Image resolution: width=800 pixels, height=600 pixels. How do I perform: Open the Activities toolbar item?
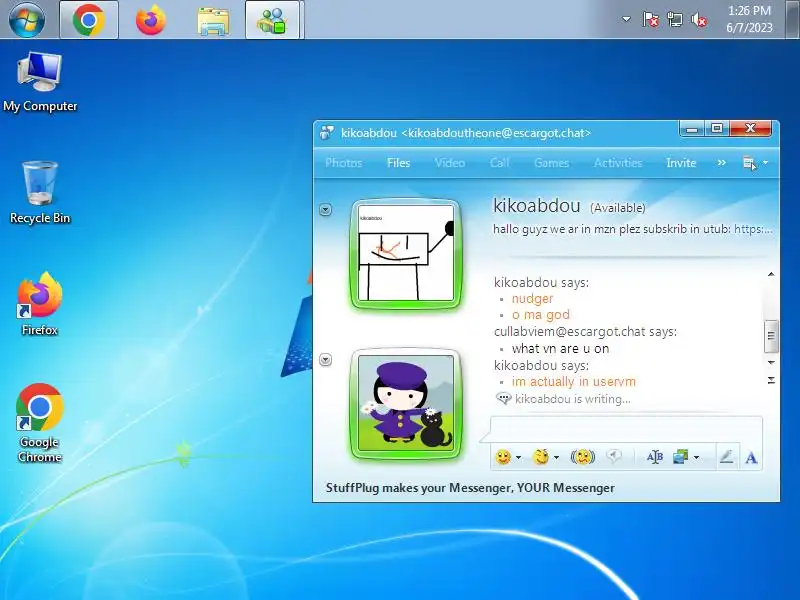618,163
